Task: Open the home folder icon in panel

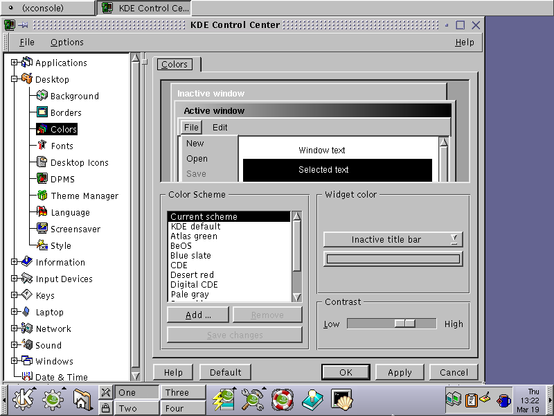Action: (x=83, y=400)
